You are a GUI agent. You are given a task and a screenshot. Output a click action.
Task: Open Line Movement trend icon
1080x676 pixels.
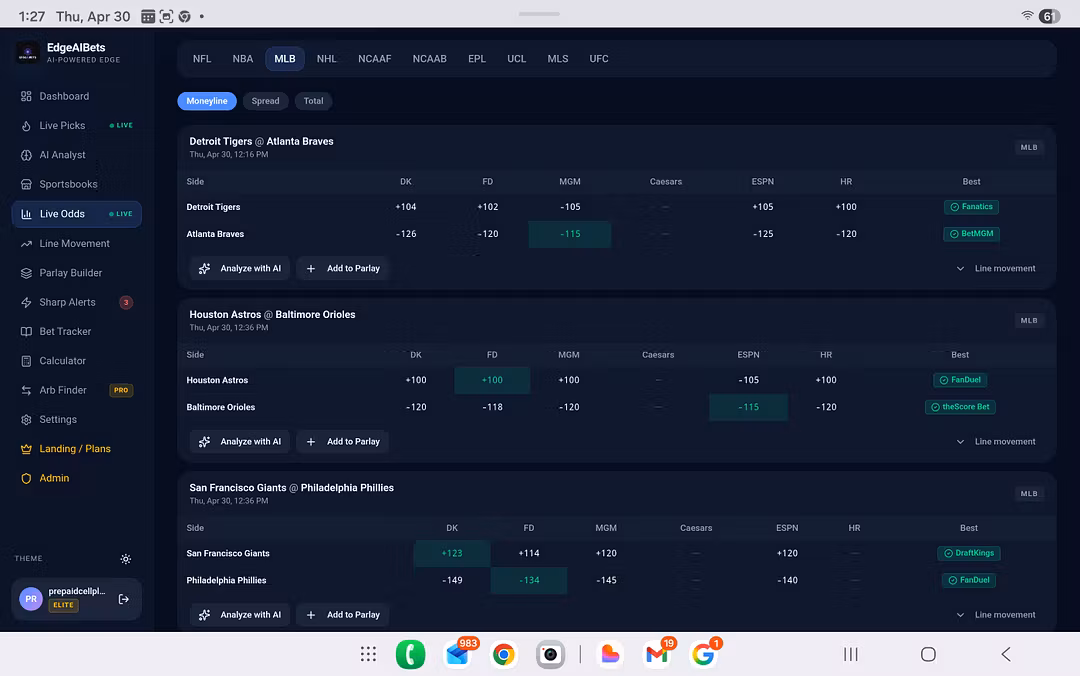[x=26, y=243]
